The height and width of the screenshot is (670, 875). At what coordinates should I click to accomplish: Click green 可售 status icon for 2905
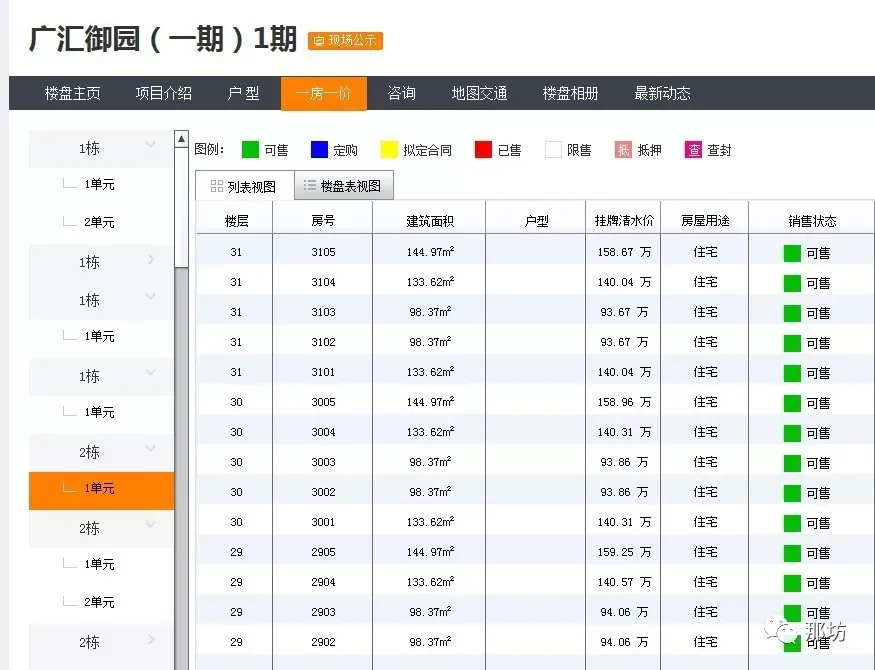point(792,553)
